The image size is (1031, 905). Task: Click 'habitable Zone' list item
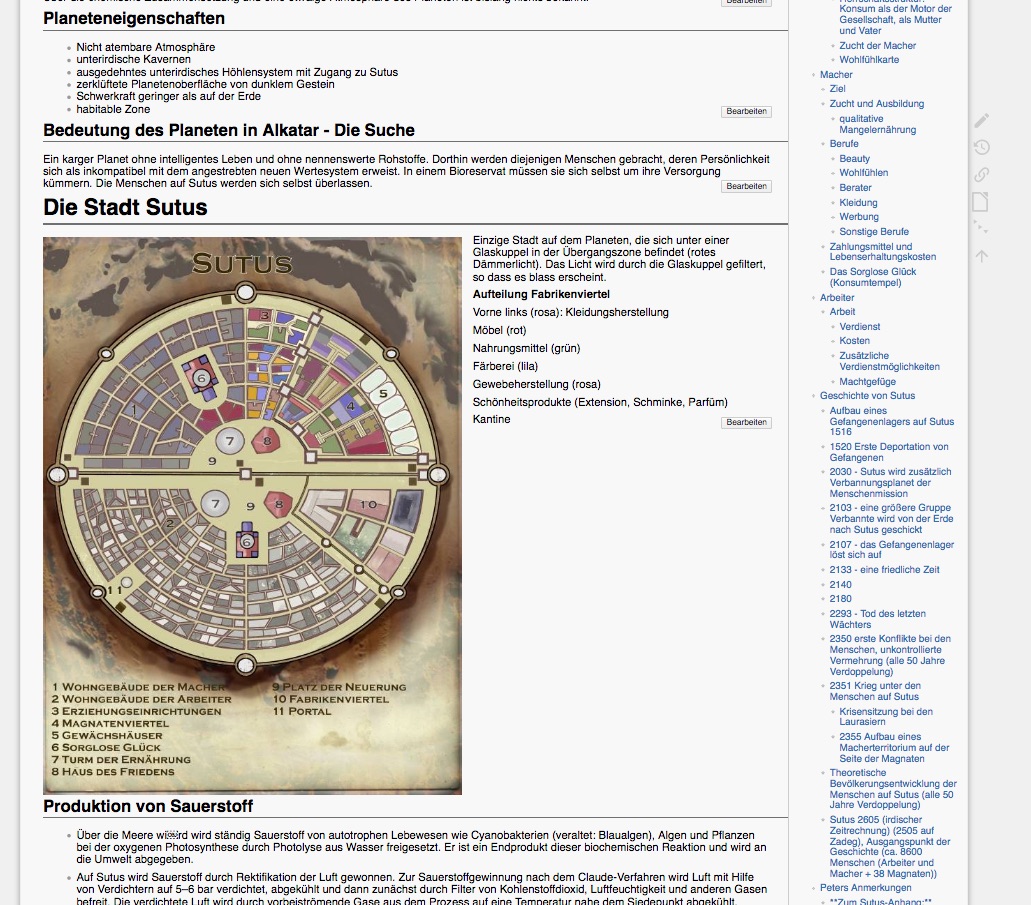pos(113,109)
